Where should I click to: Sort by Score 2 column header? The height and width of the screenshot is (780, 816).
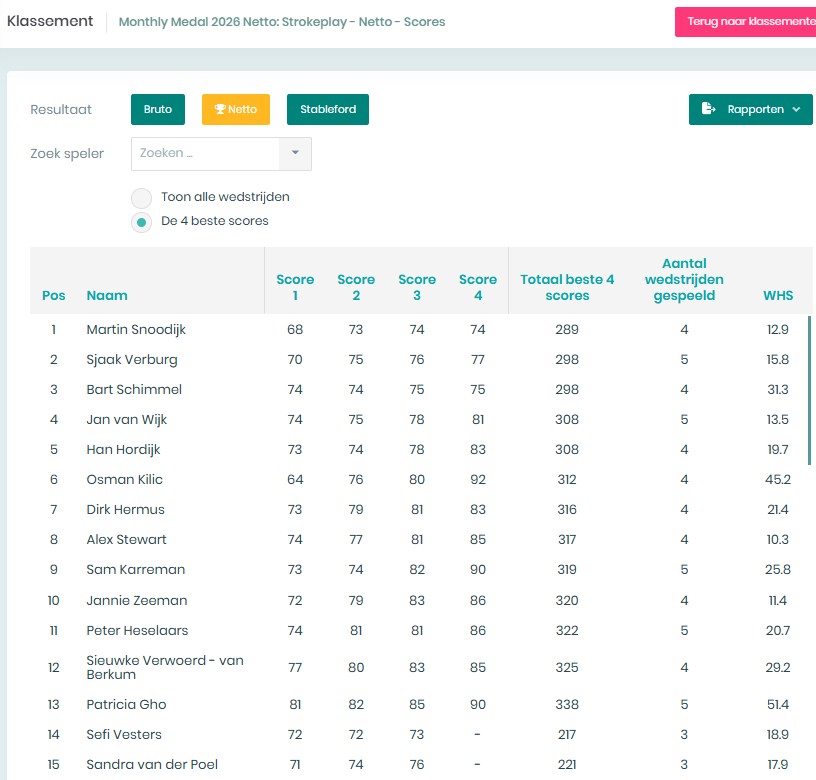(x=356, y=287)
